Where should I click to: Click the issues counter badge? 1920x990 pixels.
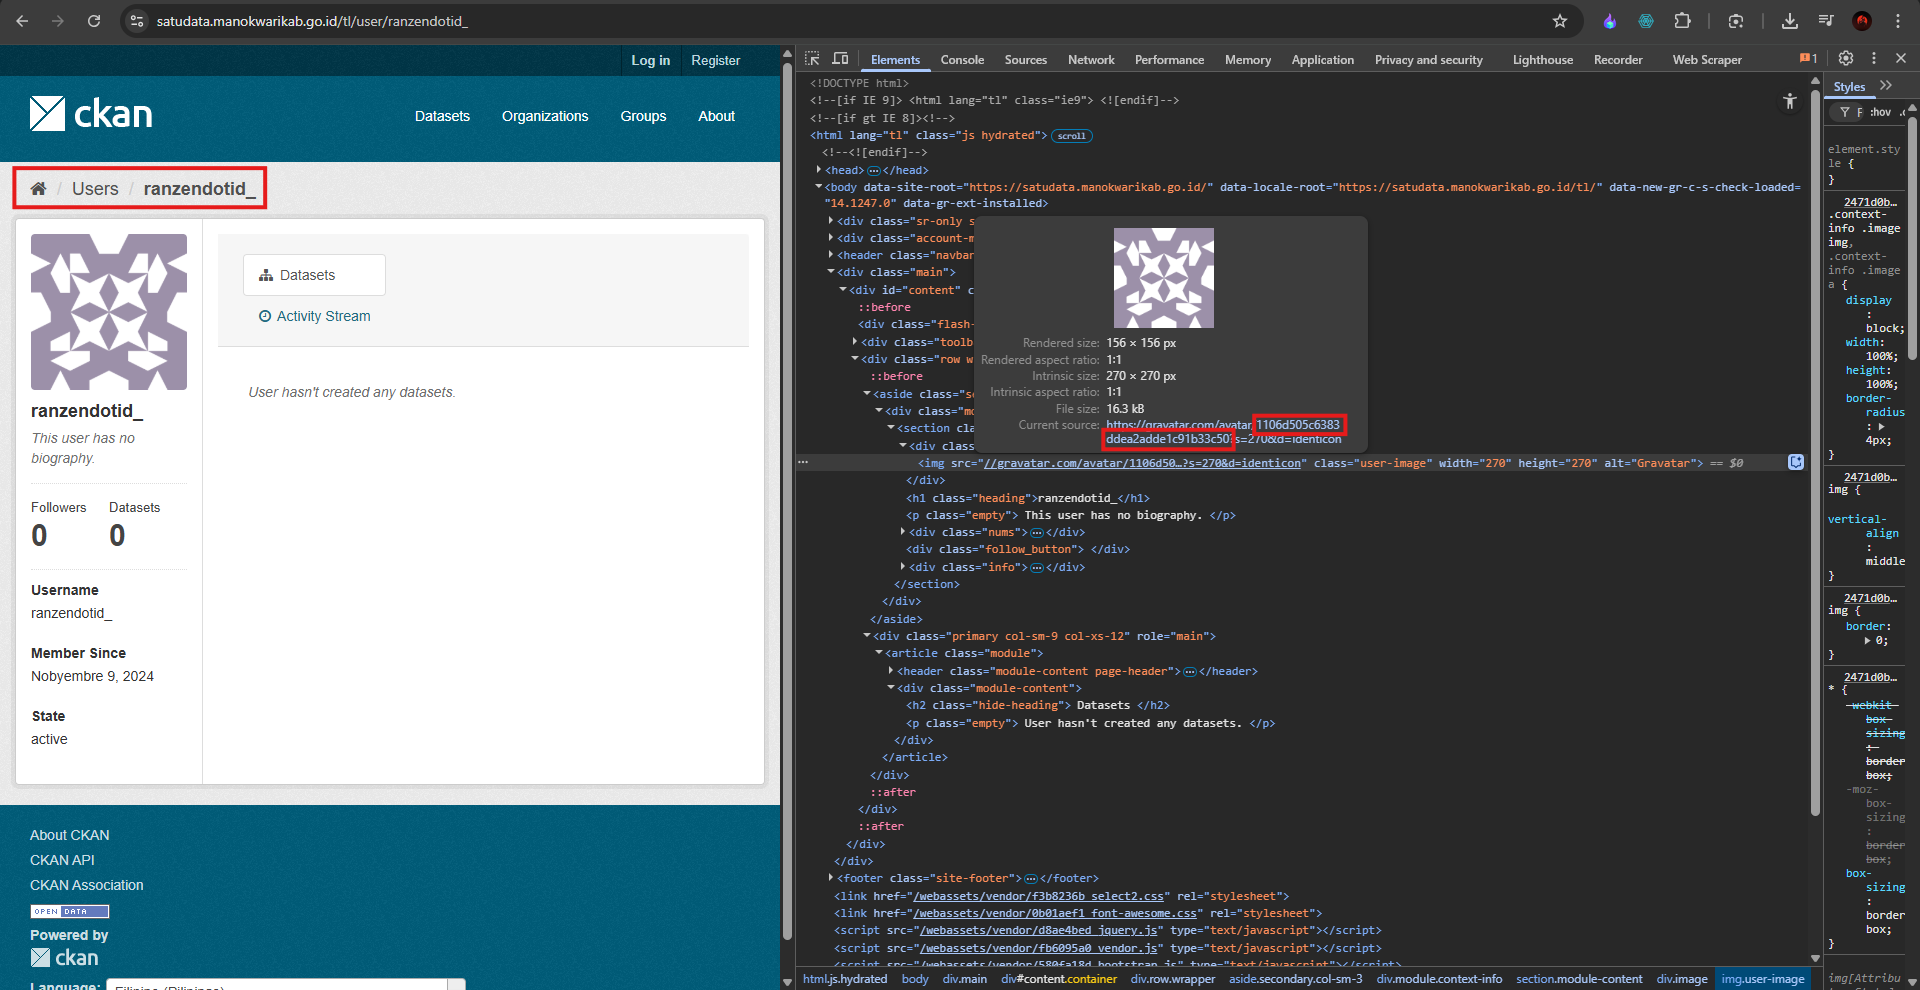[x=1808, y=59]
